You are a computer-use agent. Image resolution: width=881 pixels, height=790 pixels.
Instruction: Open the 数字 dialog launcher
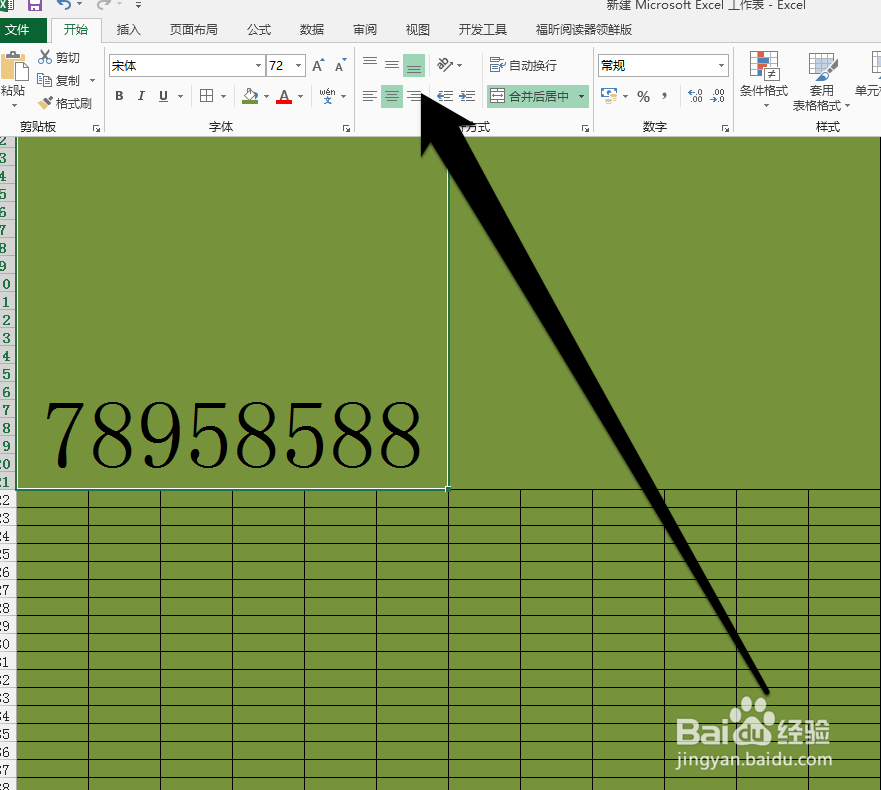click(725, 129)
